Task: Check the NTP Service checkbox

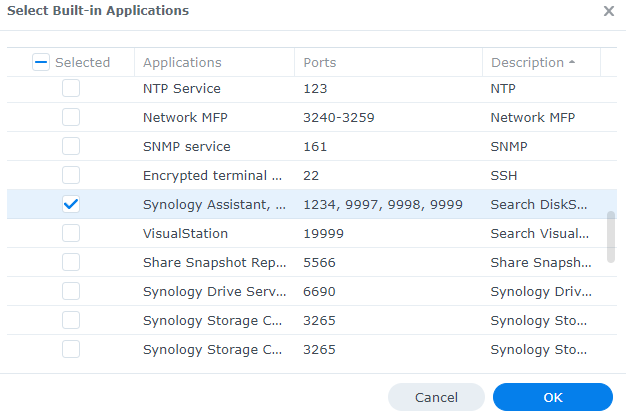Action: click(71, 88)
